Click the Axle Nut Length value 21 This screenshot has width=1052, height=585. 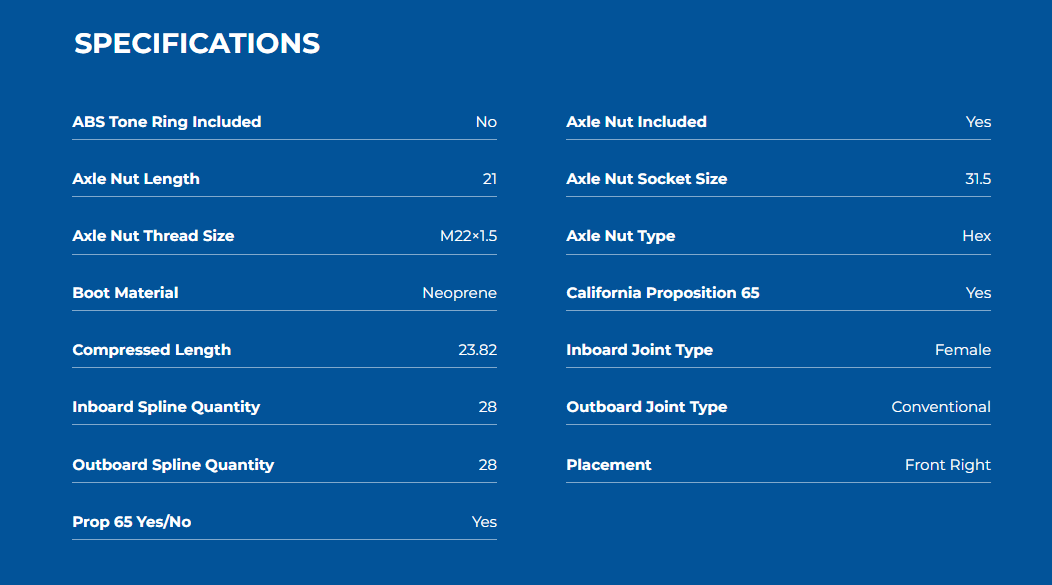tap(490, 179)
